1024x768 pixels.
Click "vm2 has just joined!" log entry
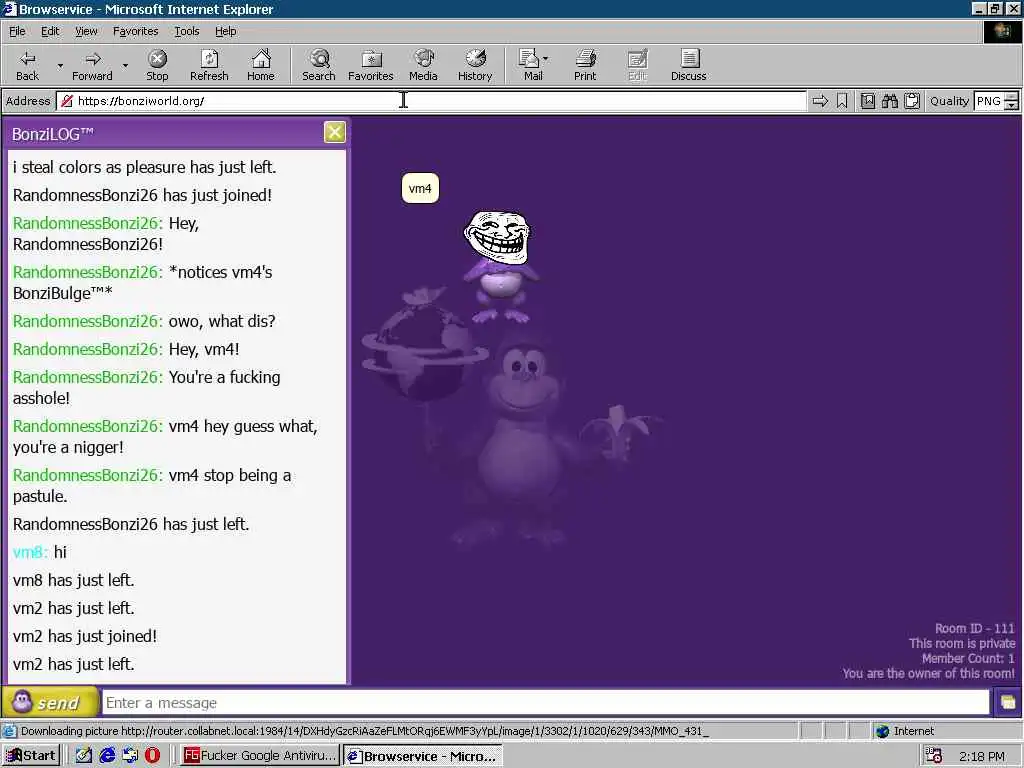click(85, 636)
